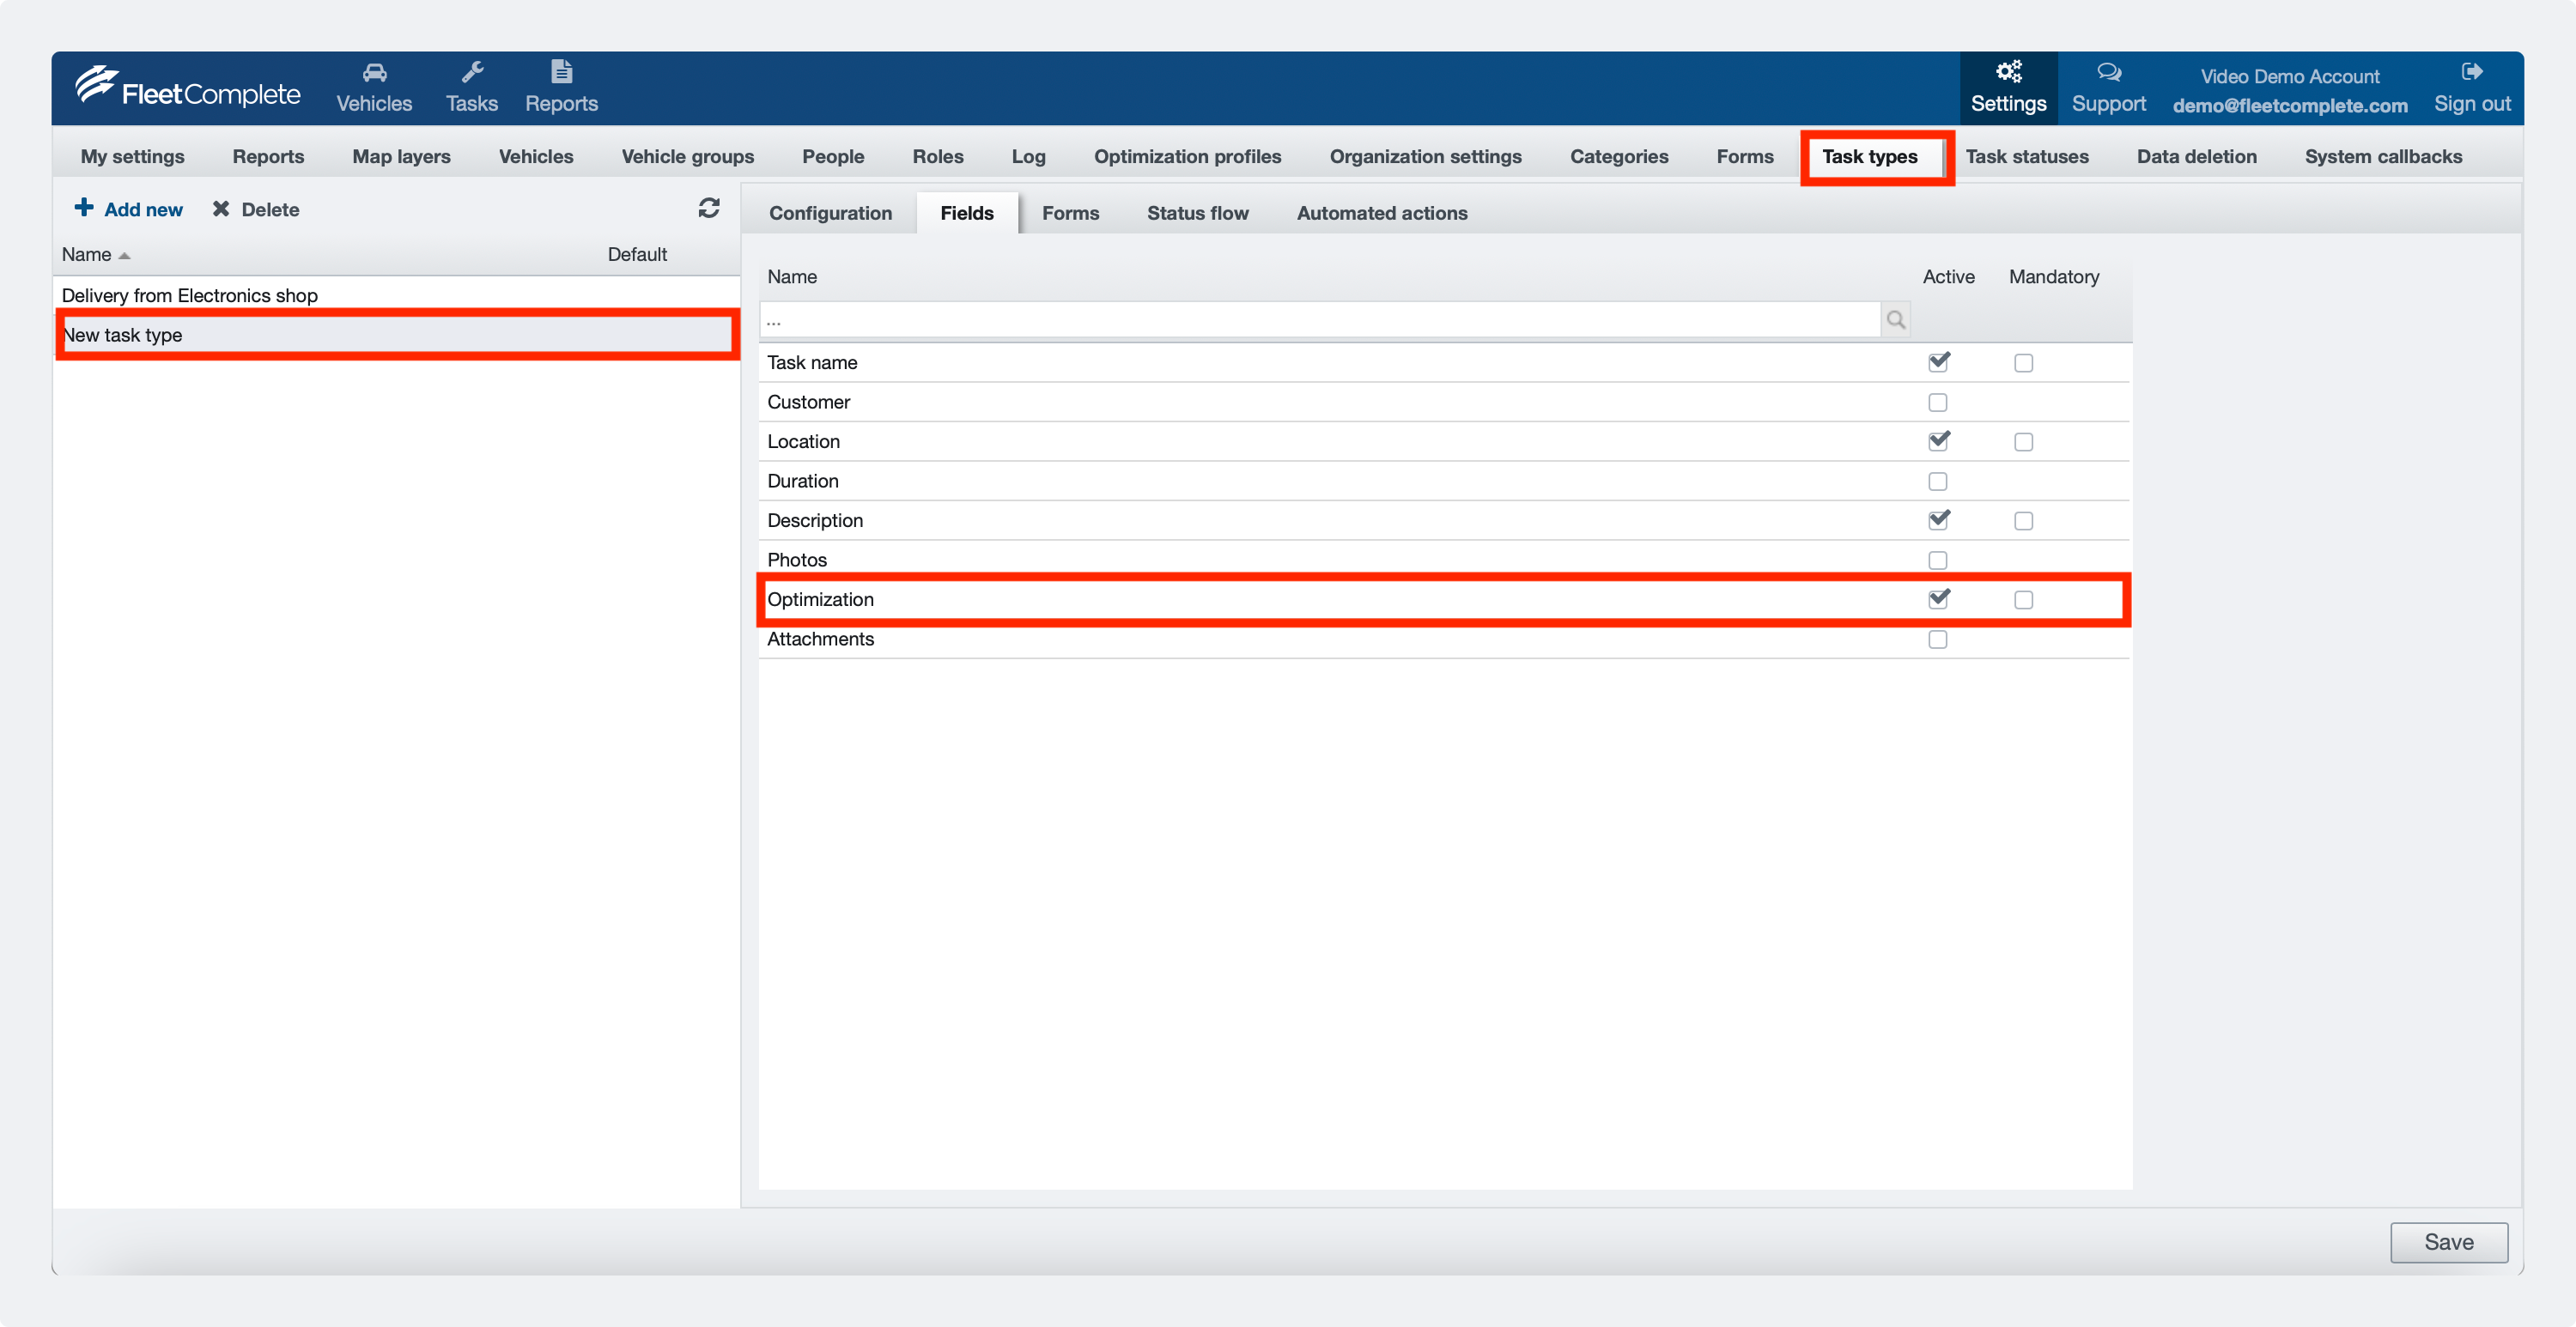2576x1327 pixels.
Task: Select the Tasks icon in the header
Action: point(471,88)
